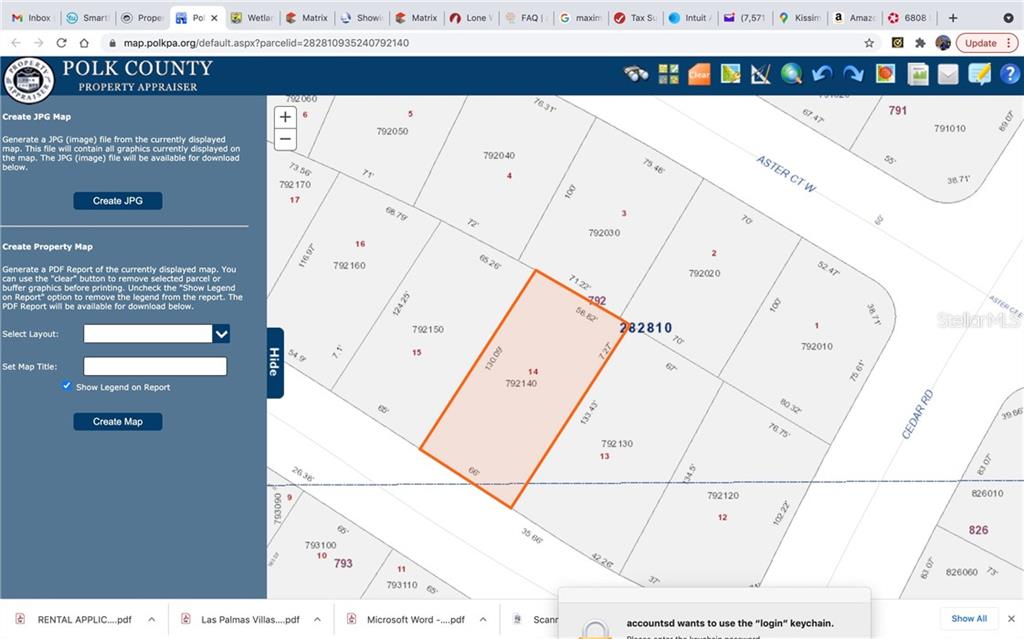Click the notepad with pencil icon
The height and width of the screenshot is (639, 1024).
(x=979, y=74)
